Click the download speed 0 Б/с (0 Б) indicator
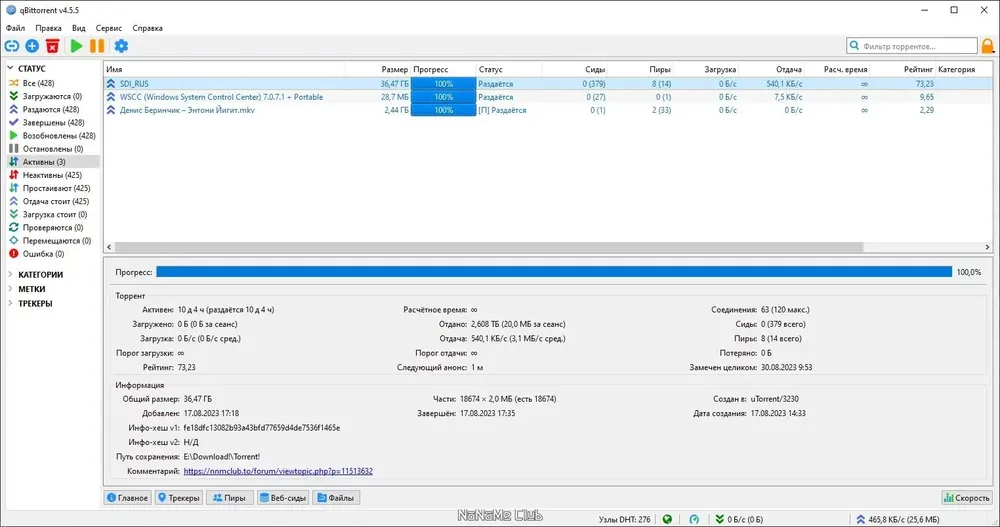Screen dimensions: 1000x527 click(x=739, y=519)
